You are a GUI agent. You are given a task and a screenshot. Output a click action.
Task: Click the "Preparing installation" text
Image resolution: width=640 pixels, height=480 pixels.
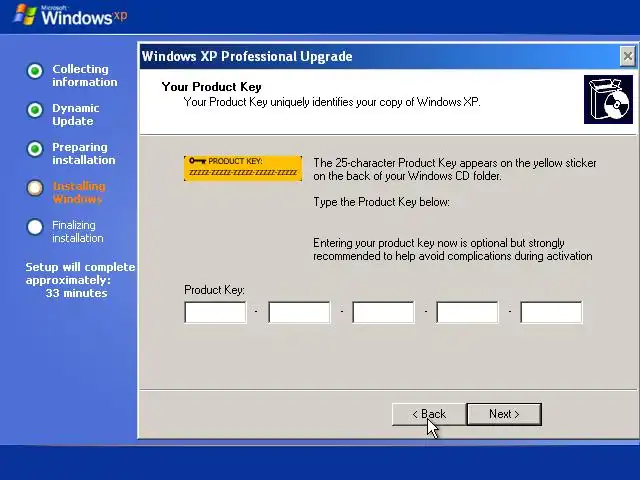pos(84,153)
